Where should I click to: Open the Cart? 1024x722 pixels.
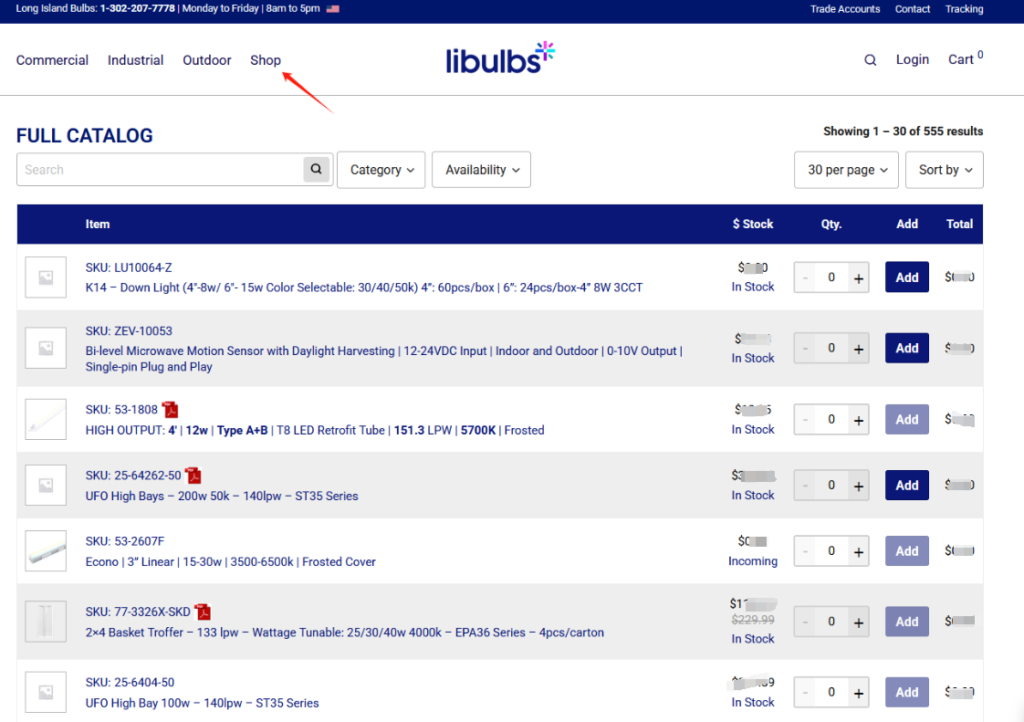pos(965,58)
